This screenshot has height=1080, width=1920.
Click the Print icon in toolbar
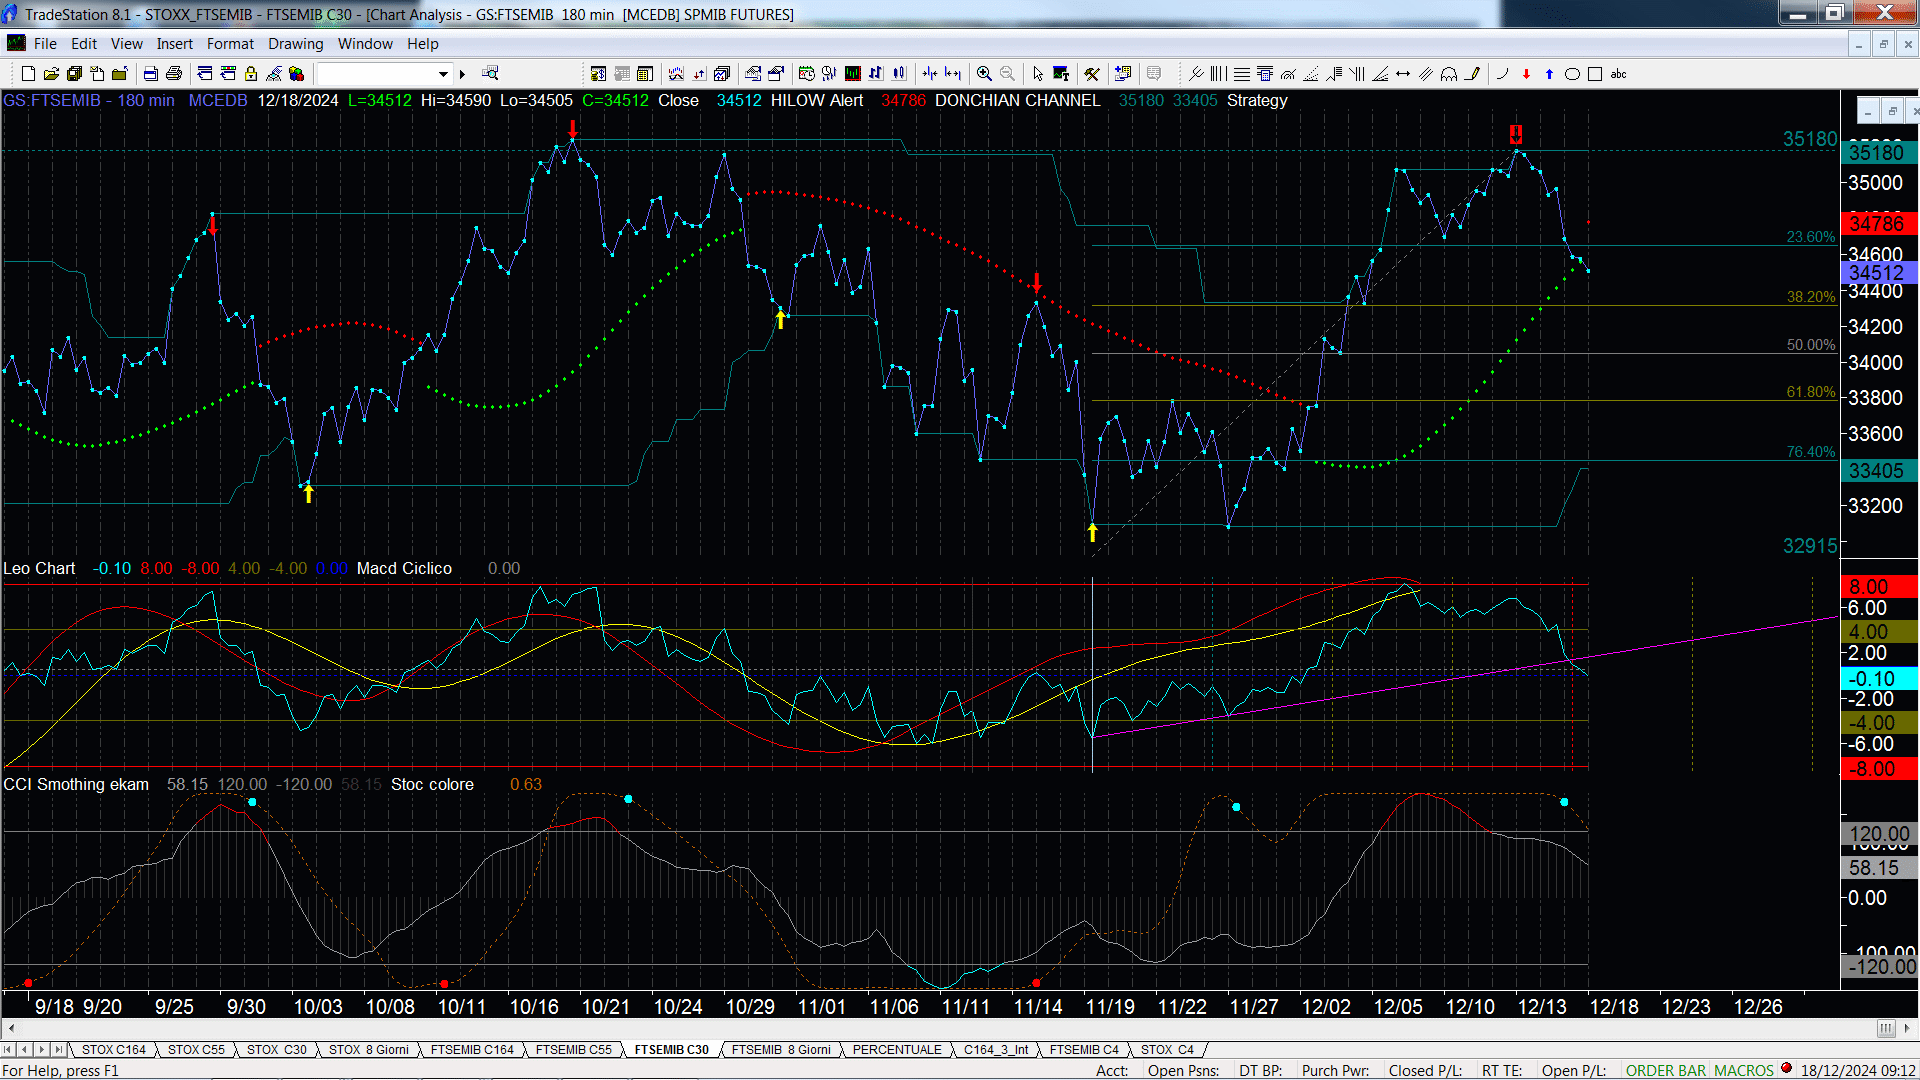point(173,73)
